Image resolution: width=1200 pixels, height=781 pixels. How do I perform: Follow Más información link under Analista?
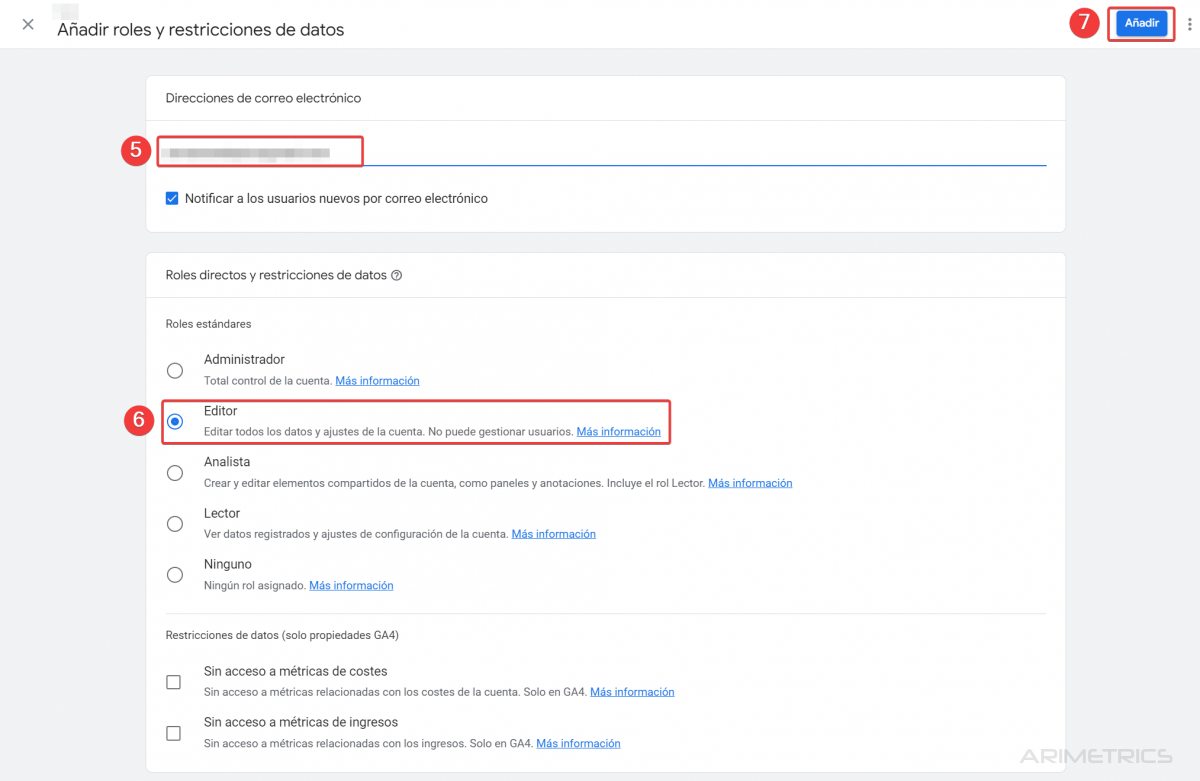point(750,483)
